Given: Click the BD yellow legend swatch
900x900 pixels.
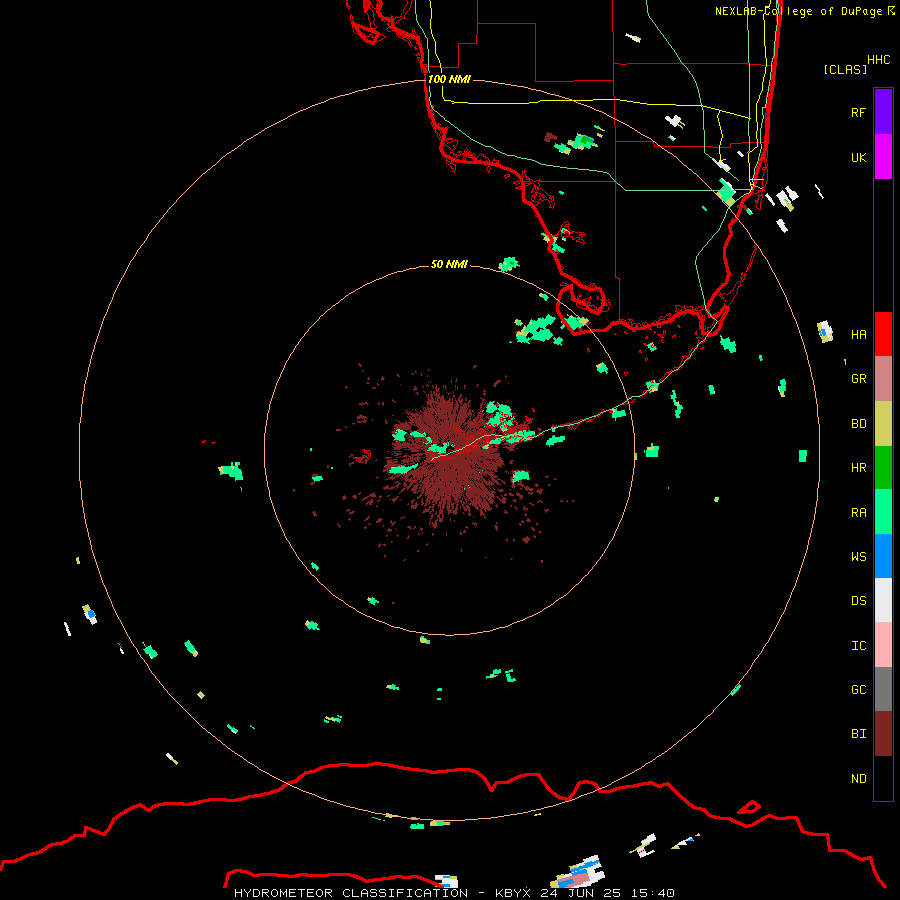Looking at the screenshot, I should point(883,424).
